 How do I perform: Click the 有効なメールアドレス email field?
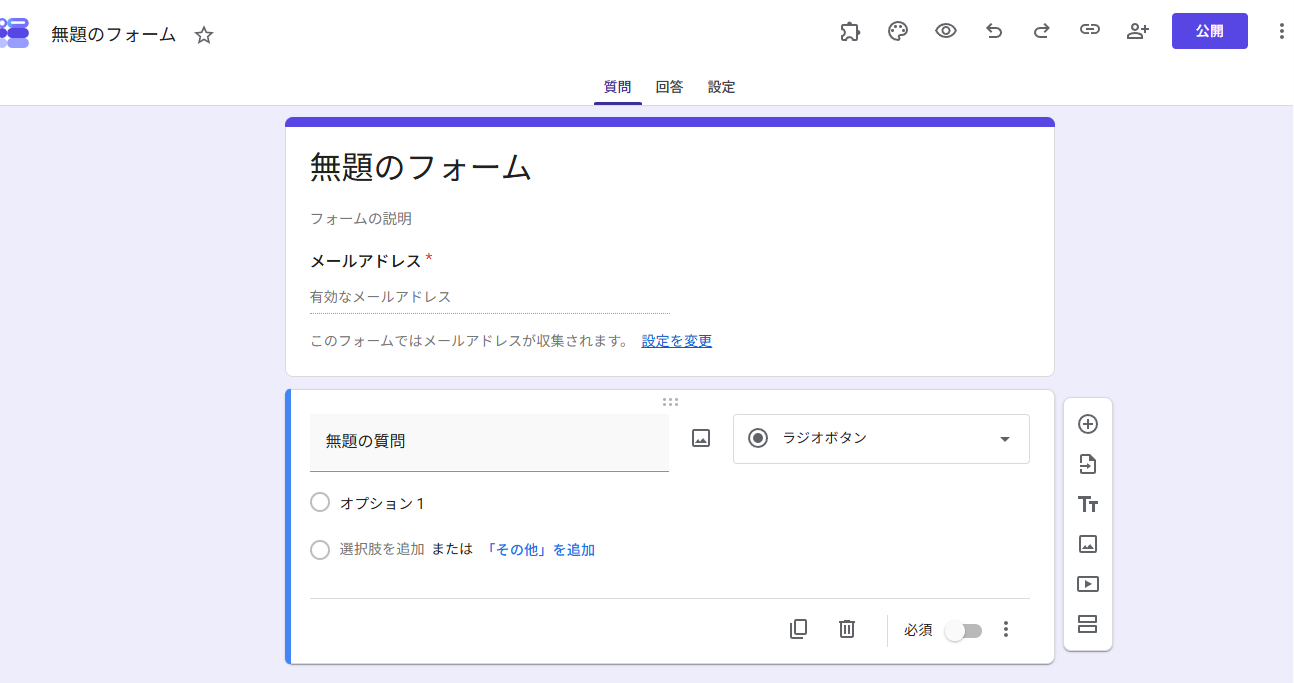[489, 297]
